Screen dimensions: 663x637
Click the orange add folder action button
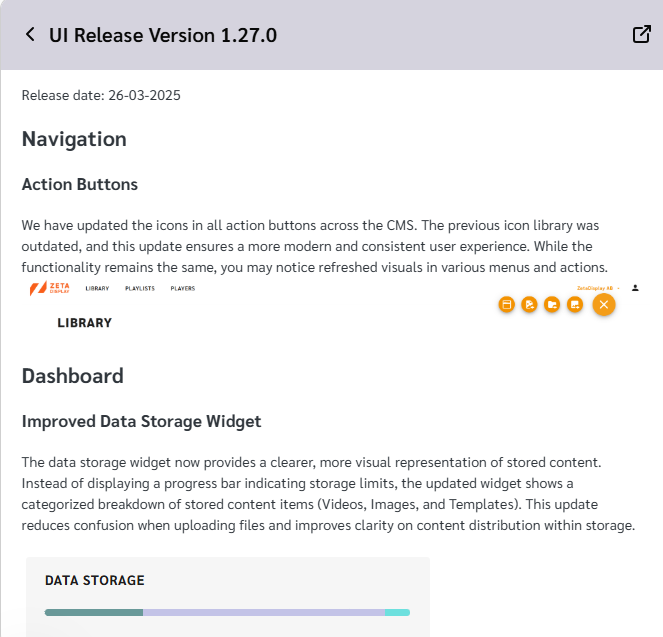pos(552,304)
